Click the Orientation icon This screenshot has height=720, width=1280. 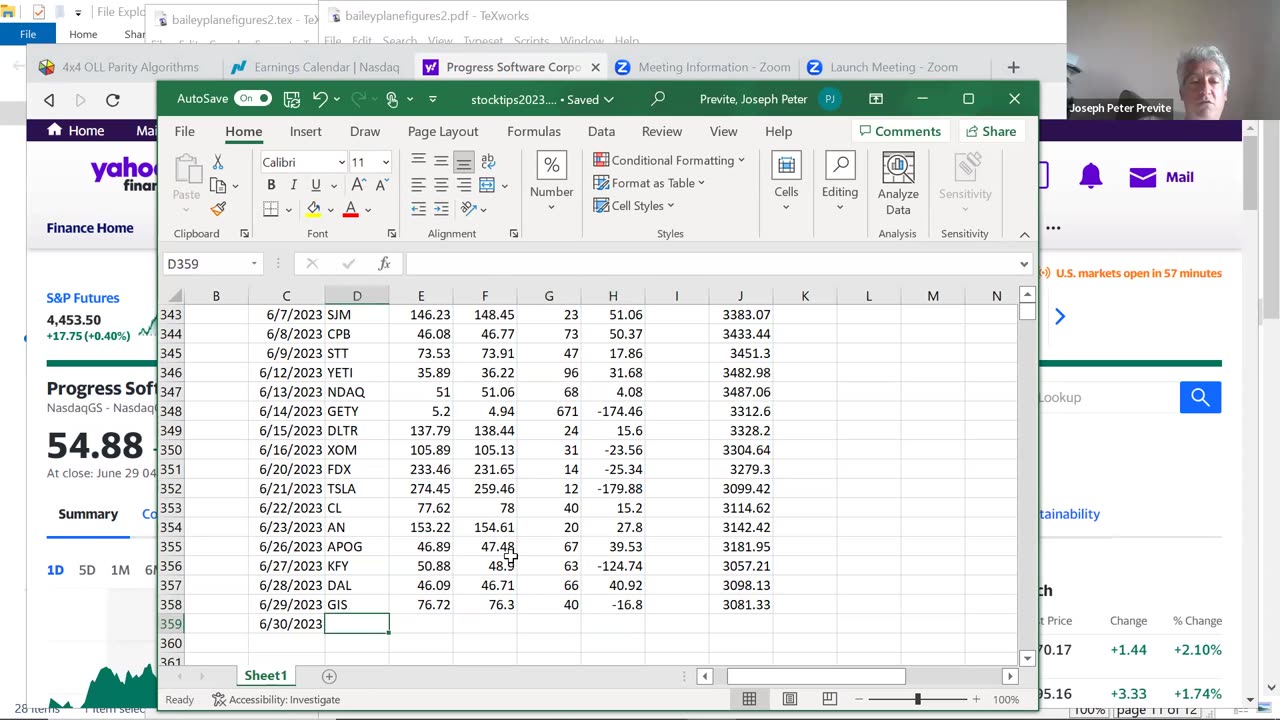[x=468, y=209]
